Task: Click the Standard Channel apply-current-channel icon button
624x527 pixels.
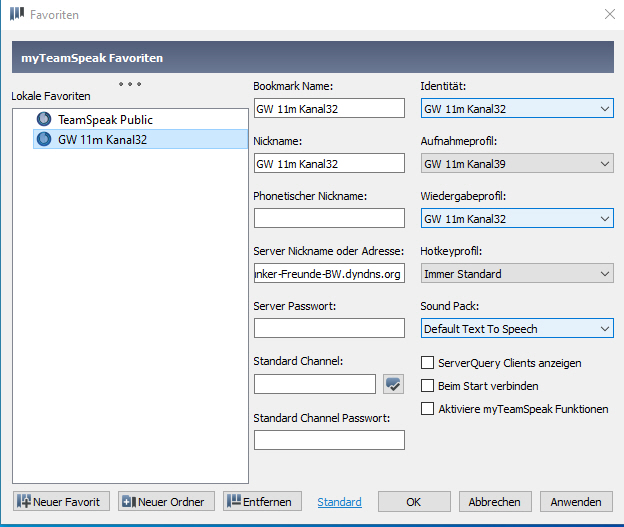Action: tap(393, 384)
